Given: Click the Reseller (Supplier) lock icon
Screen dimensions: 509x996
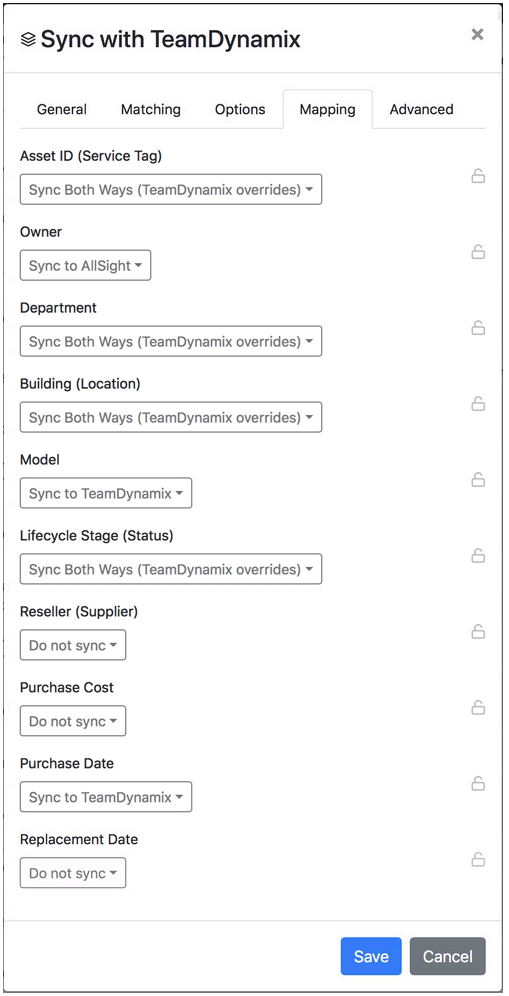Looking at the screenshot, I should [478, 631].
